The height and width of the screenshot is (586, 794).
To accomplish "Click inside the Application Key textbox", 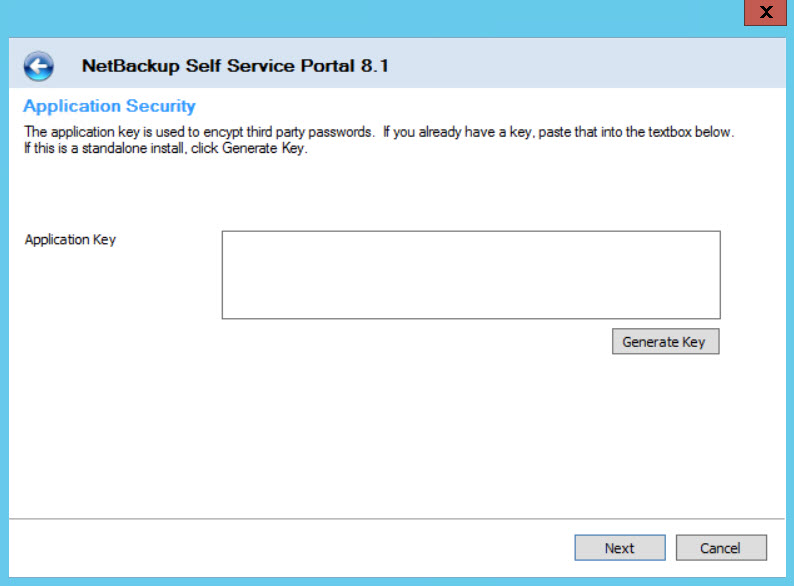I will 471,275.
